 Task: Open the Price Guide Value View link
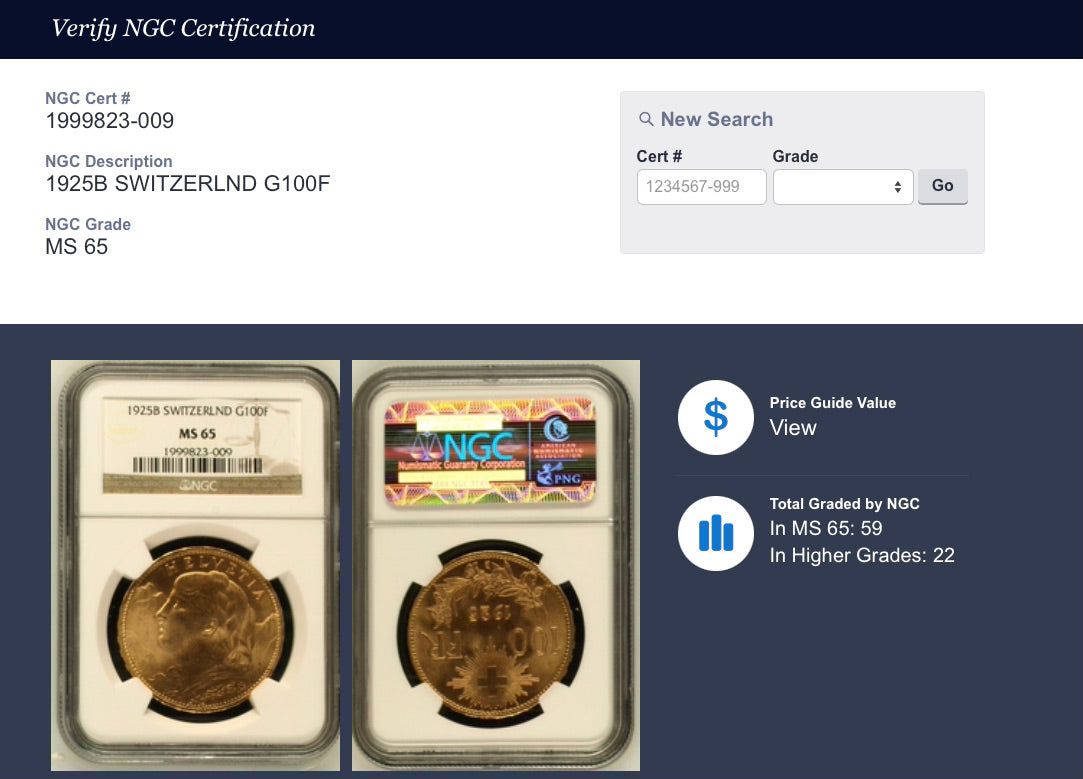(793, 427)
